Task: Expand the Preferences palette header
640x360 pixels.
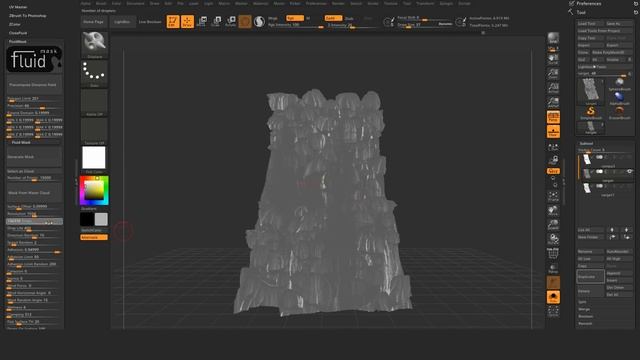Action: (x=589, y=3)
